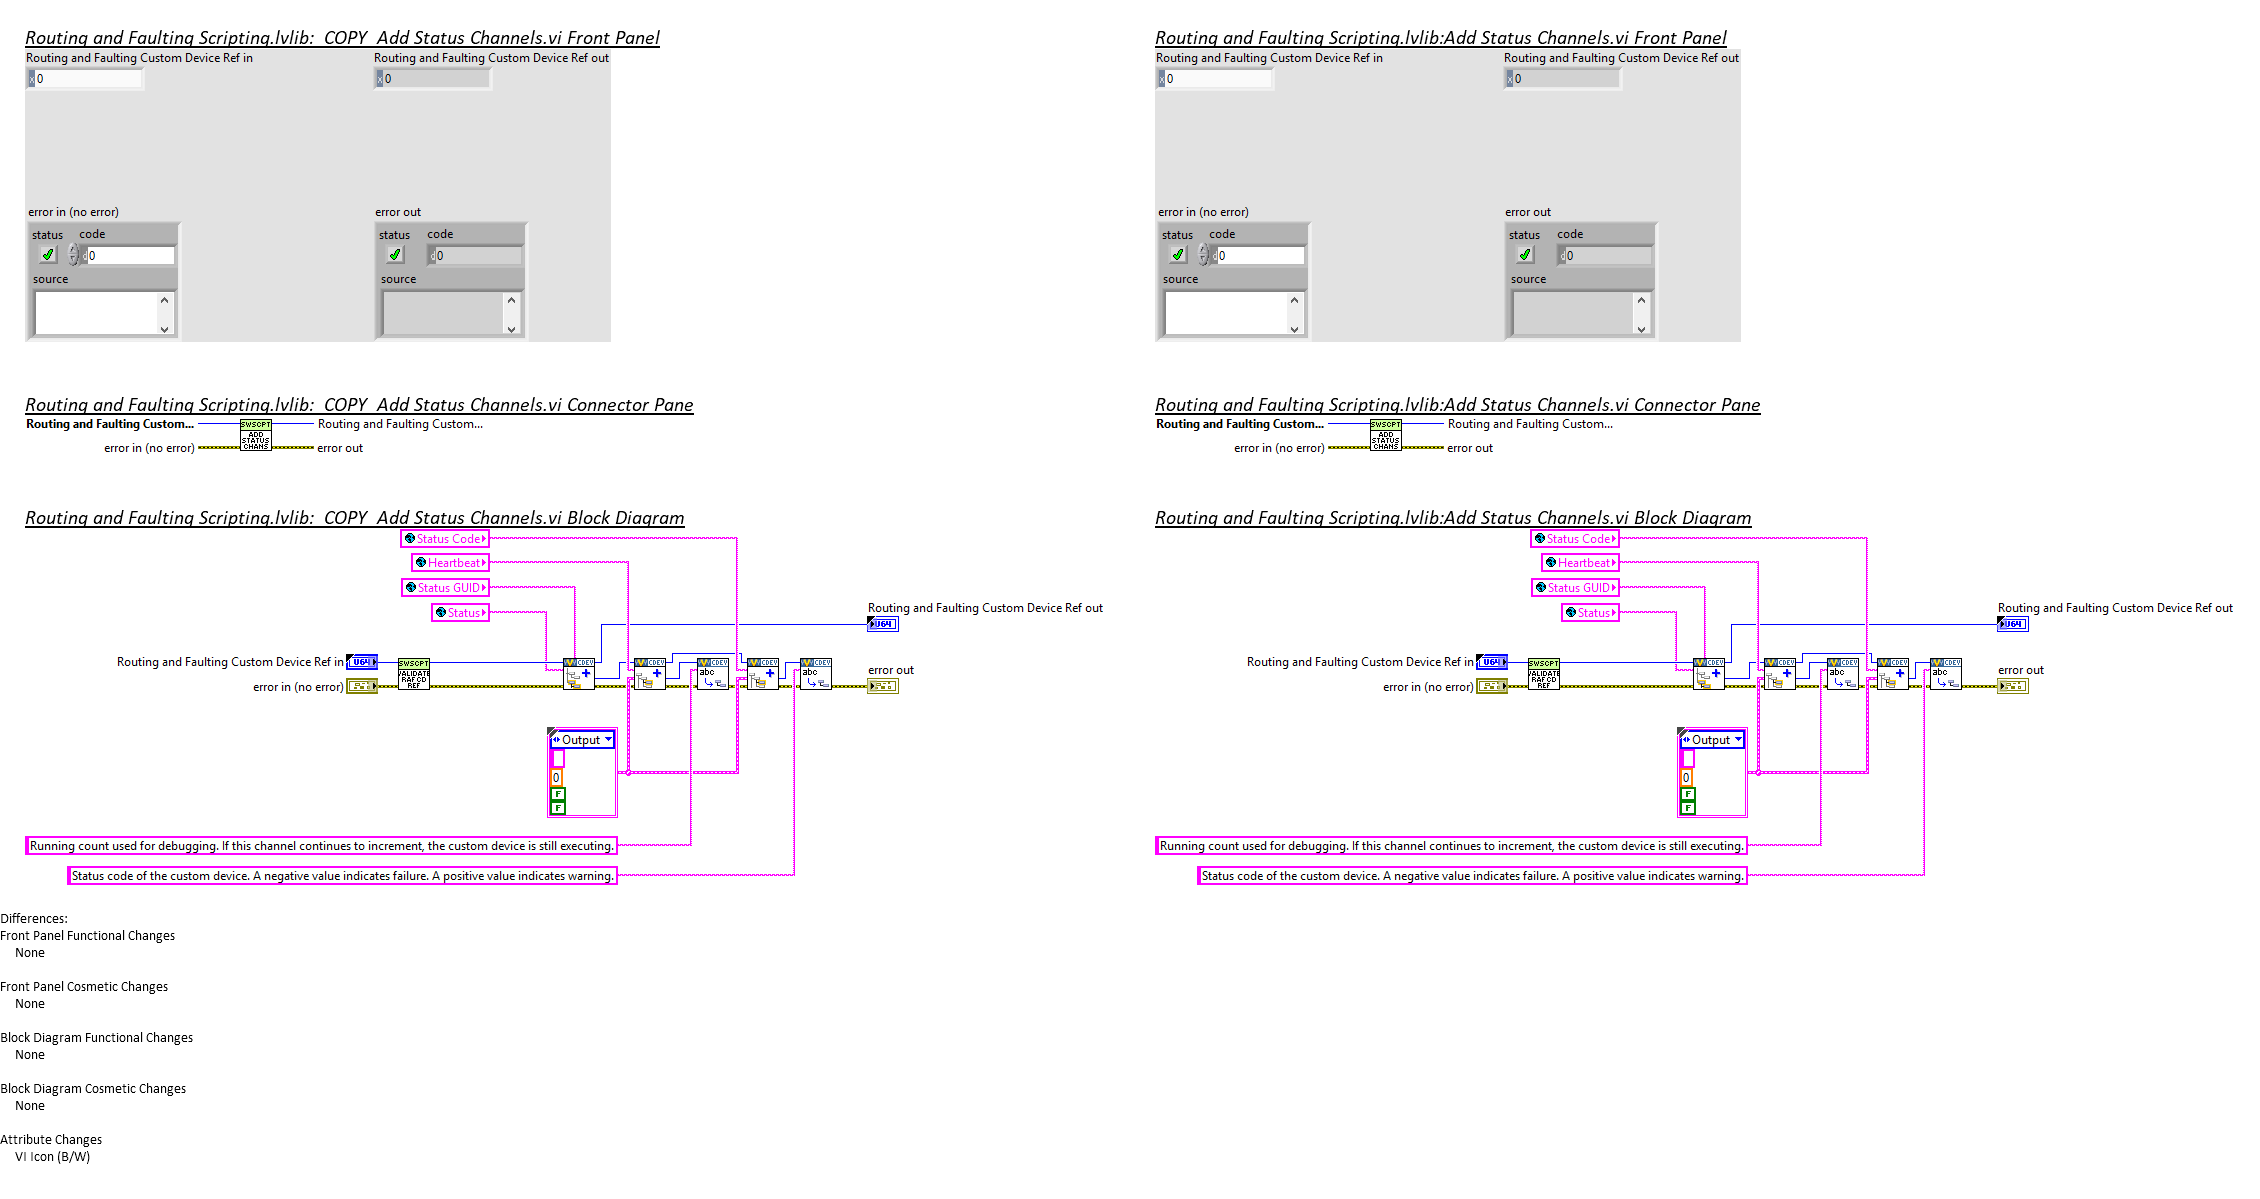The image size is (2260, 1199).
Task: Click the first F boolean constant in the COPY Output cluster
Action: click(x=557, y=794)
